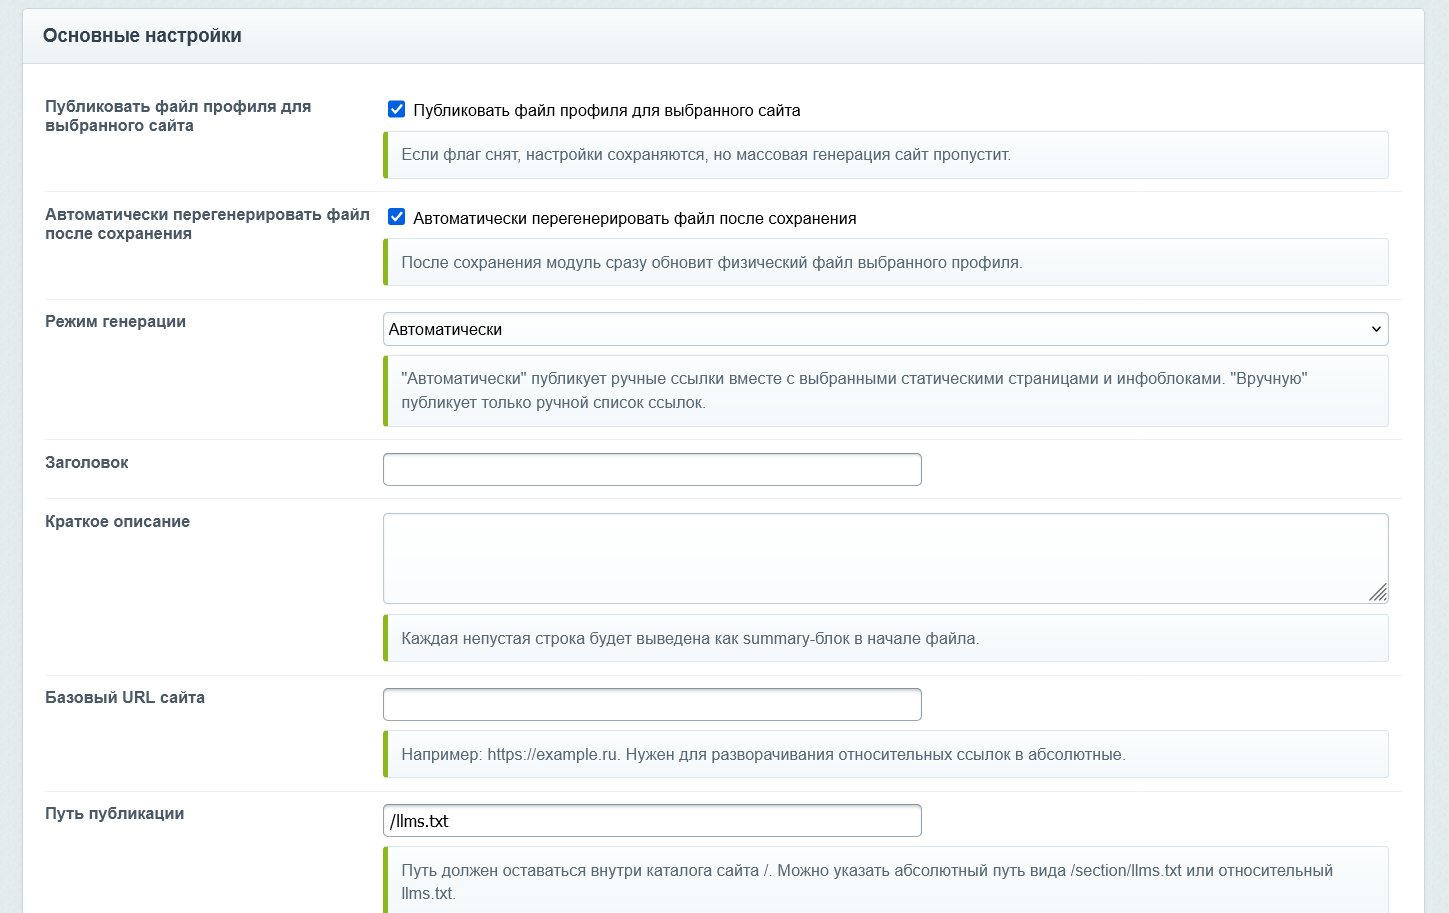Viewport: 1449px width, 913px height.
Task: Click inside the 'Краткое описание' textarea
Action: (x=885, y=558)
